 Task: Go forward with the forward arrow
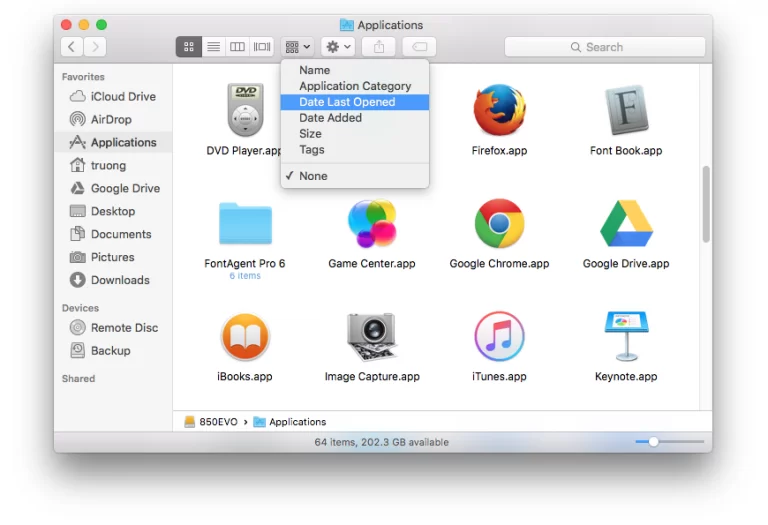pos(95,47)
